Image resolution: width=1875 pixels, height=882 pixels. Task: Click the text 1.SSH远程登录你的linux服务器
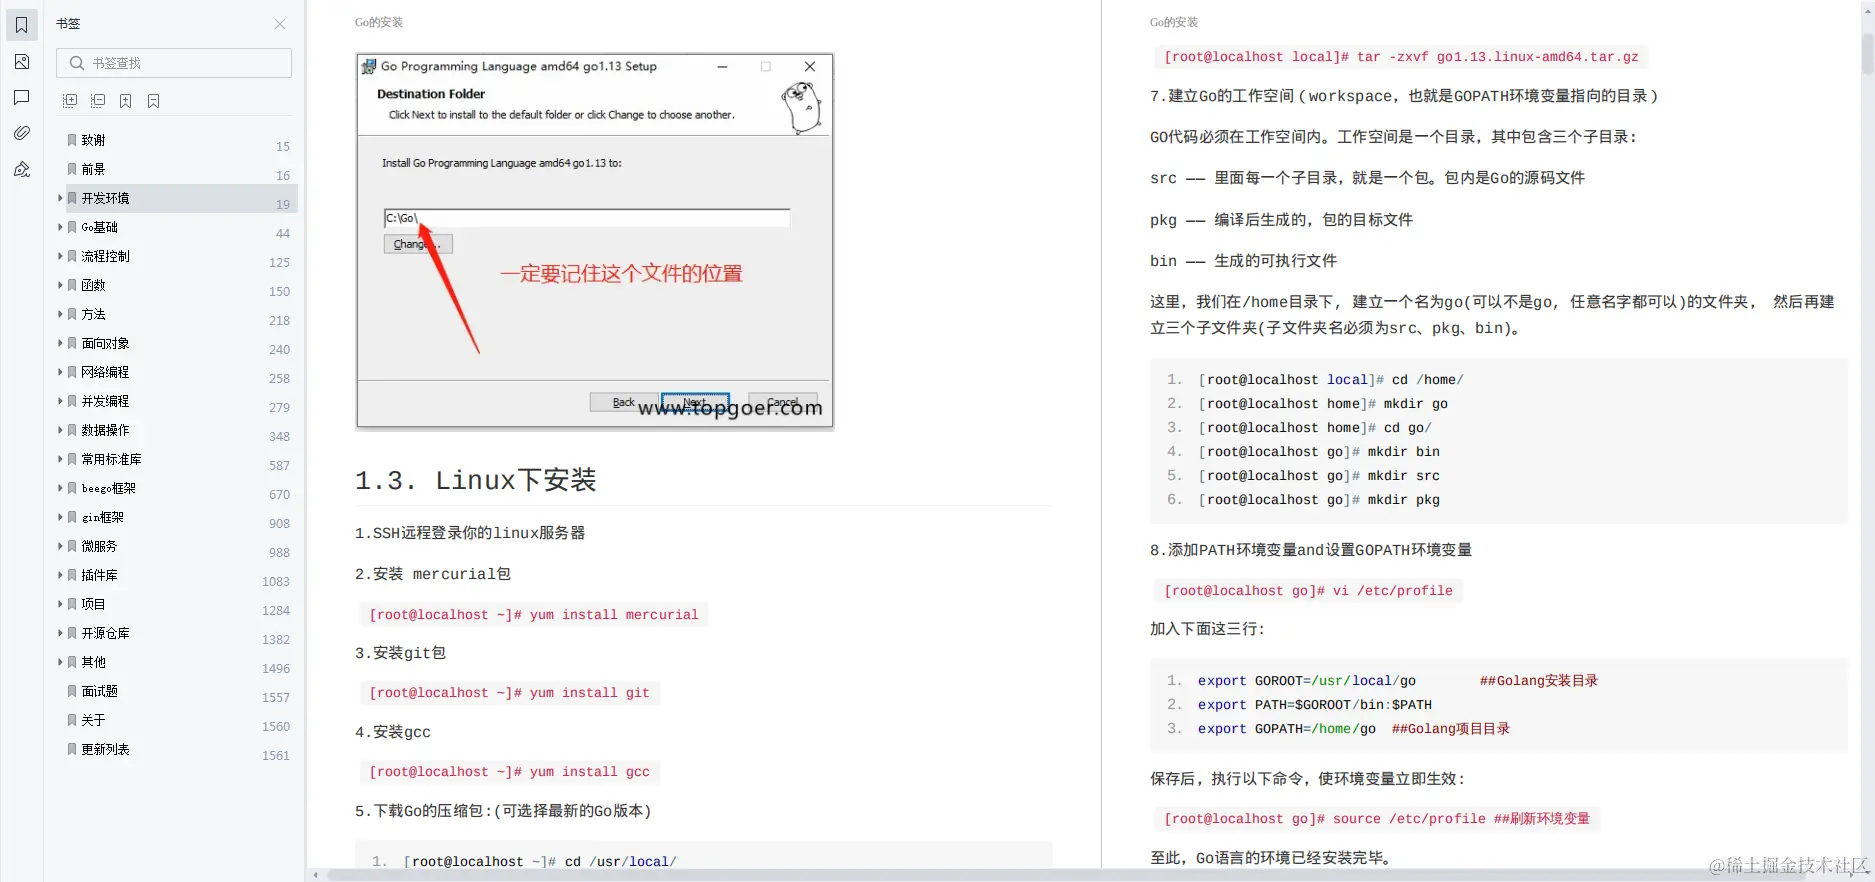pyautogui.click(x=470, y=533)
